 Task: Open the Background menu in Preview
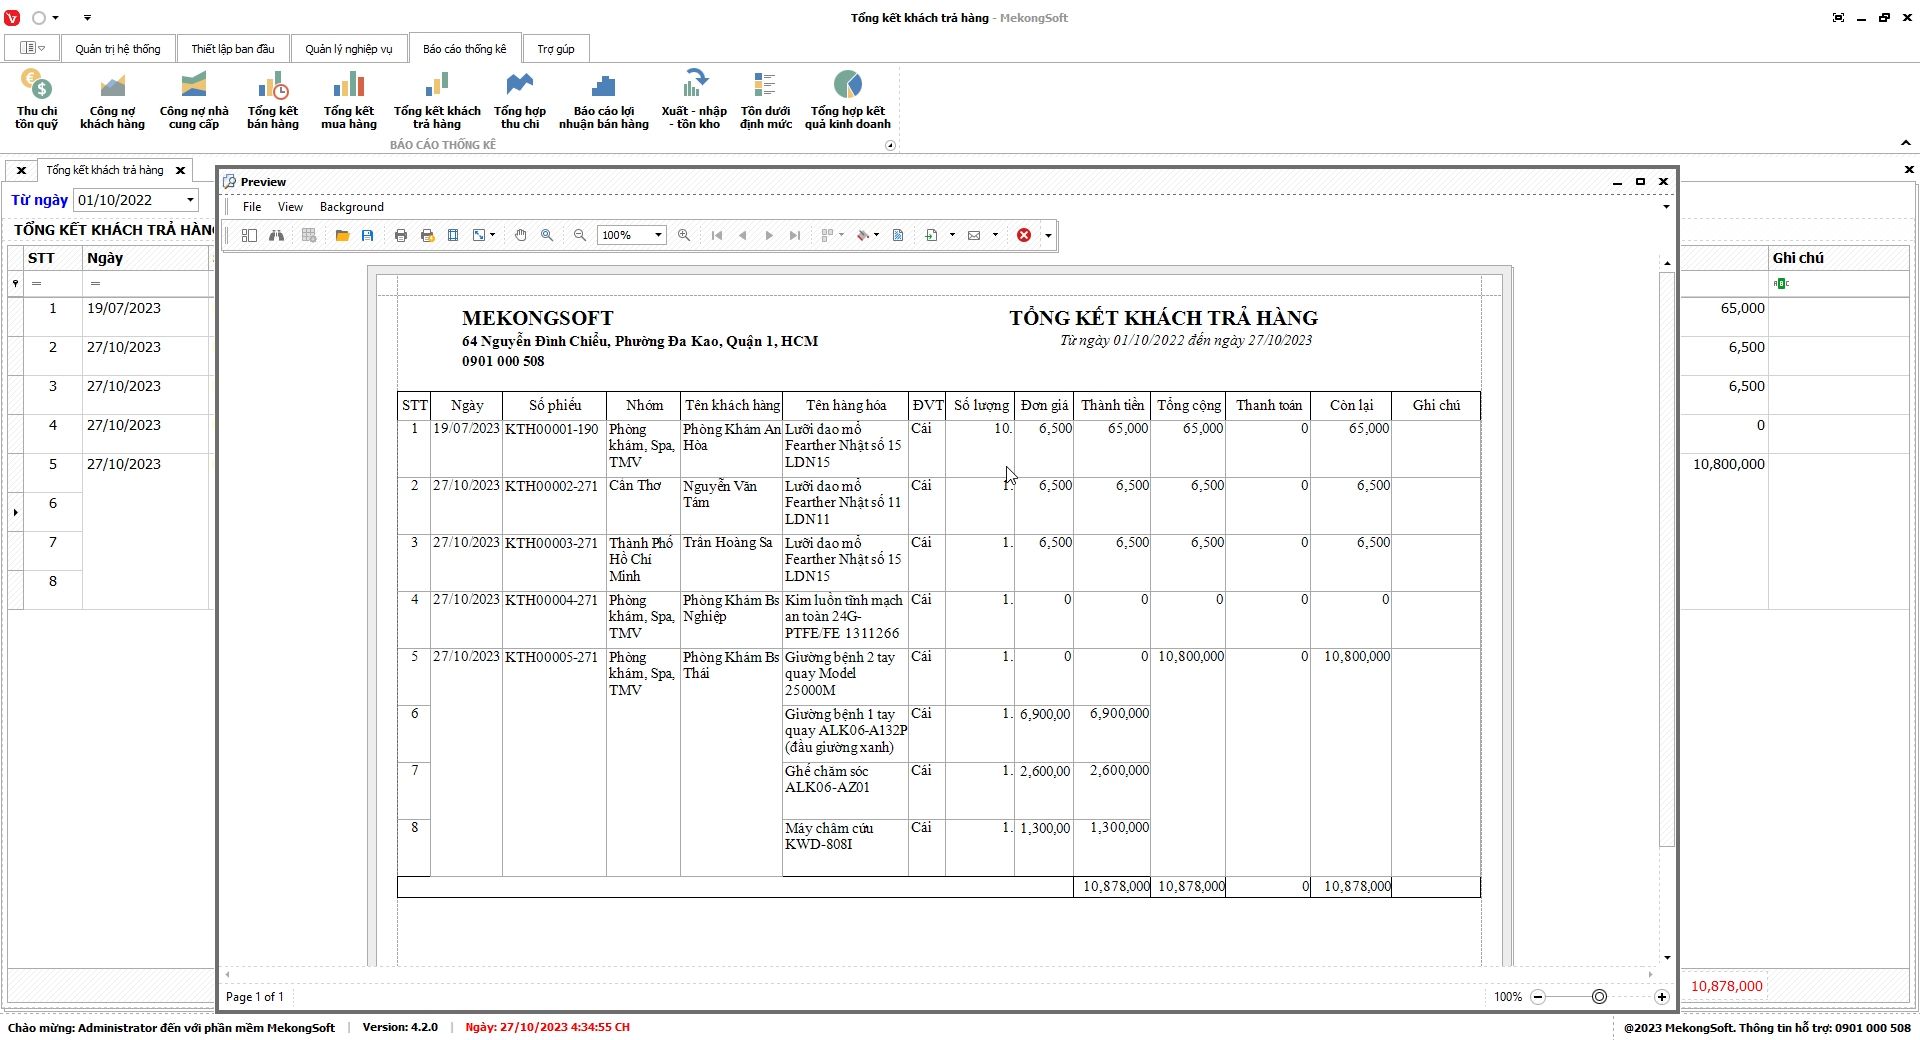(x=351, y=207)
